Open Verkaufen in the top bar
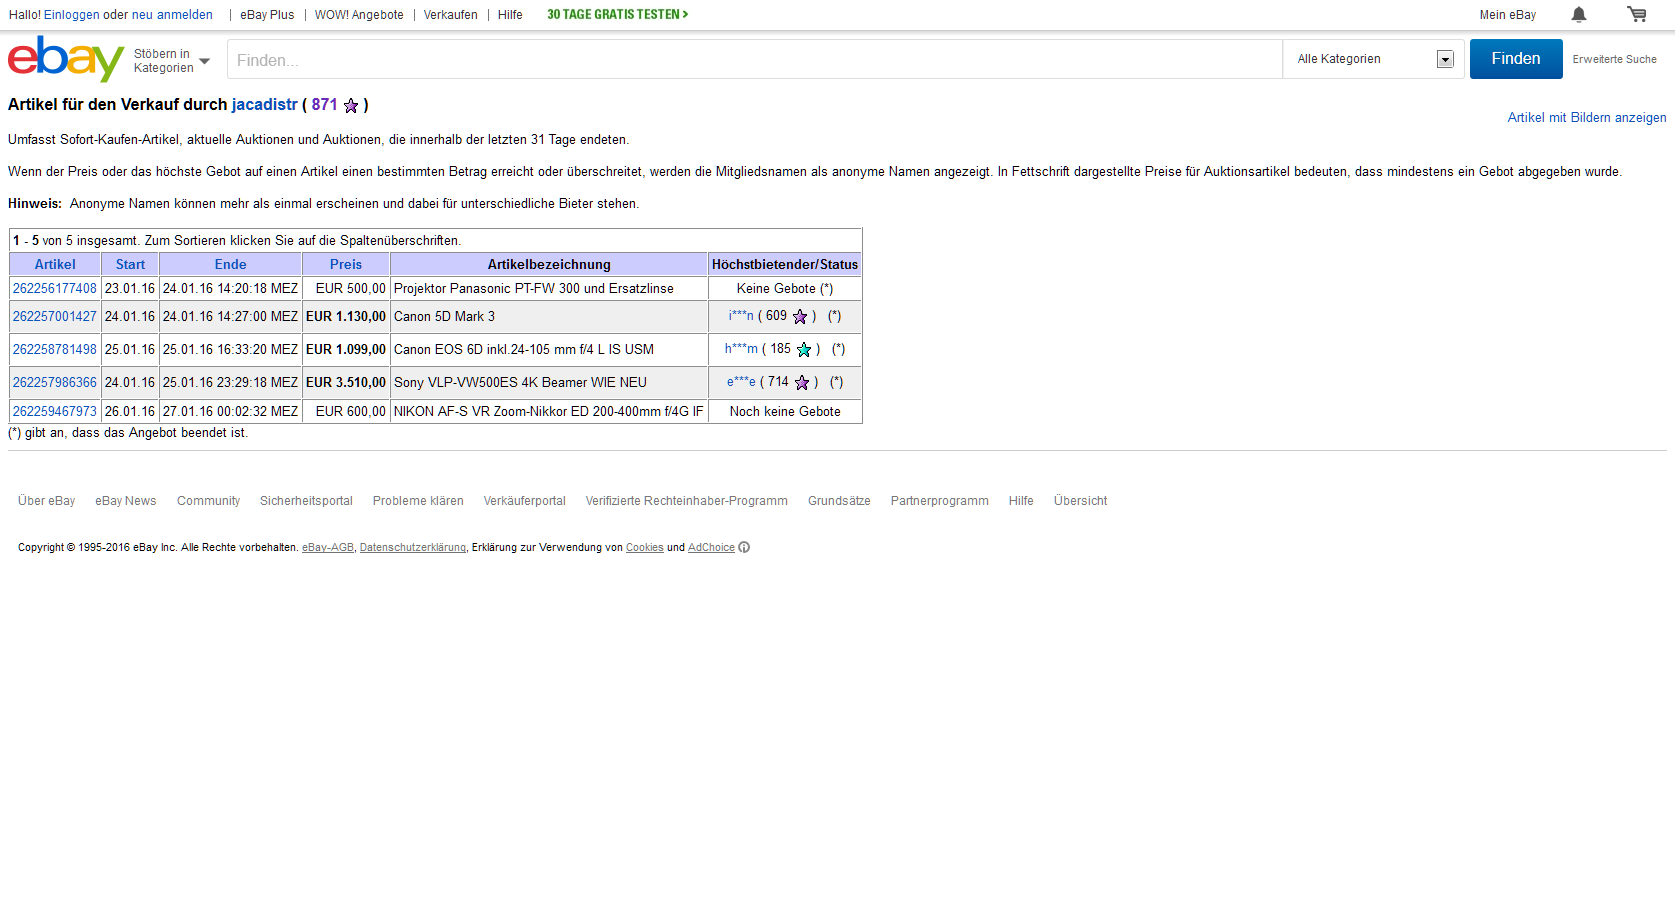Screen dimensions: 1675x904 pos(450,15)
